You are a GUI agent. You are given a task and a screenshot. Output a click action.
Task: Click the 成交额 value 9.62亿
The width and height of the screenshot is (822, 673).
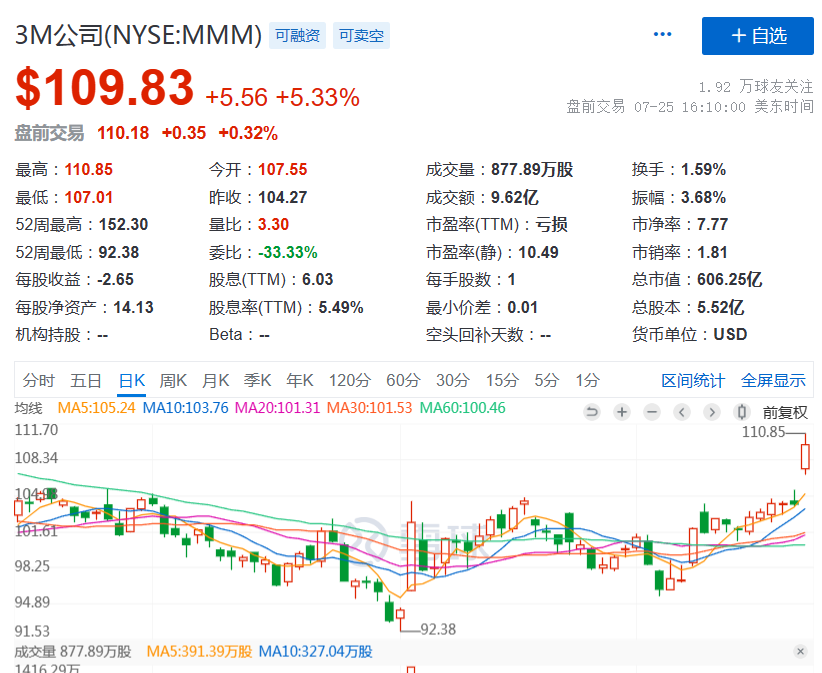pos(515,198)
